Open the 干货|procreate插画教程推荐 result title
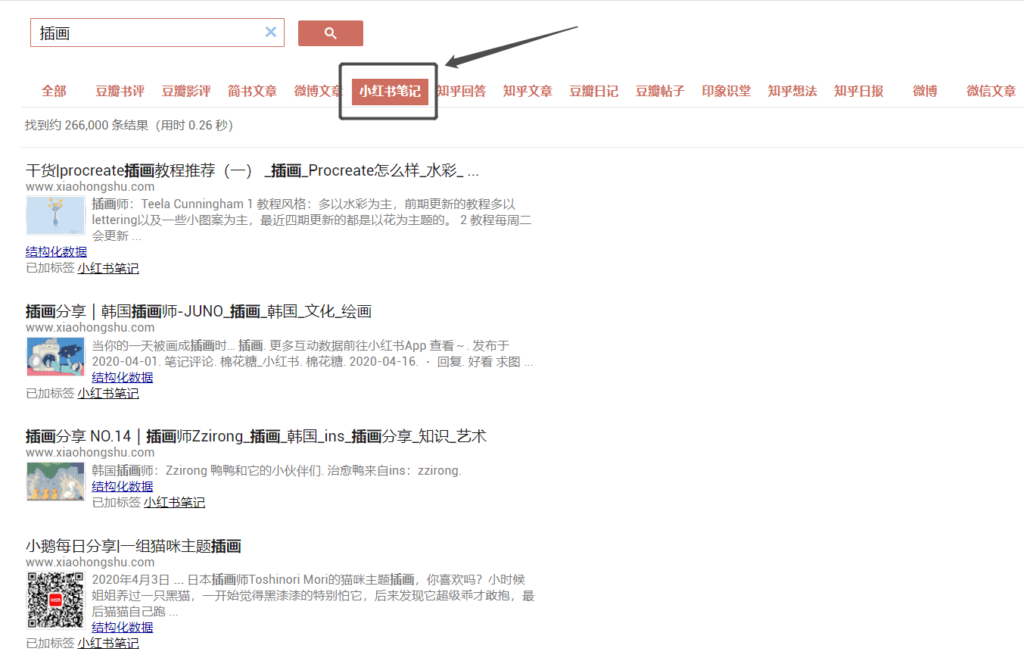This screenshot has height=661, width=1024. pos(252,170)
